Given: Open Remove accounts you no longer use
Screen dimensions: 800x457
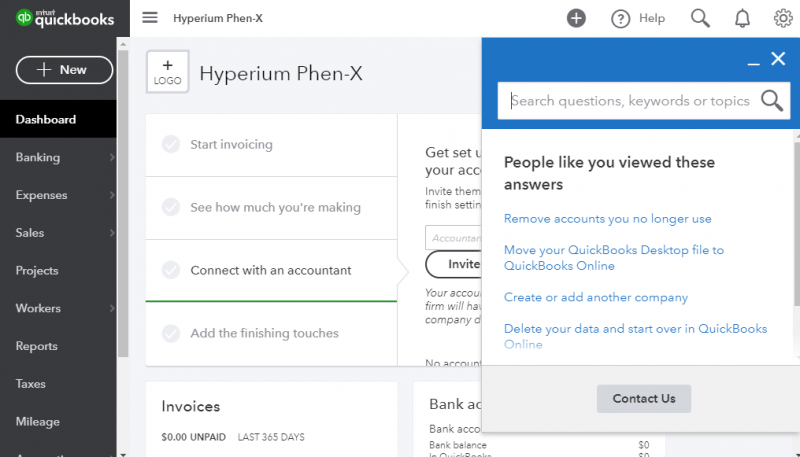Looking at the screenshot, I should point(607,219).
